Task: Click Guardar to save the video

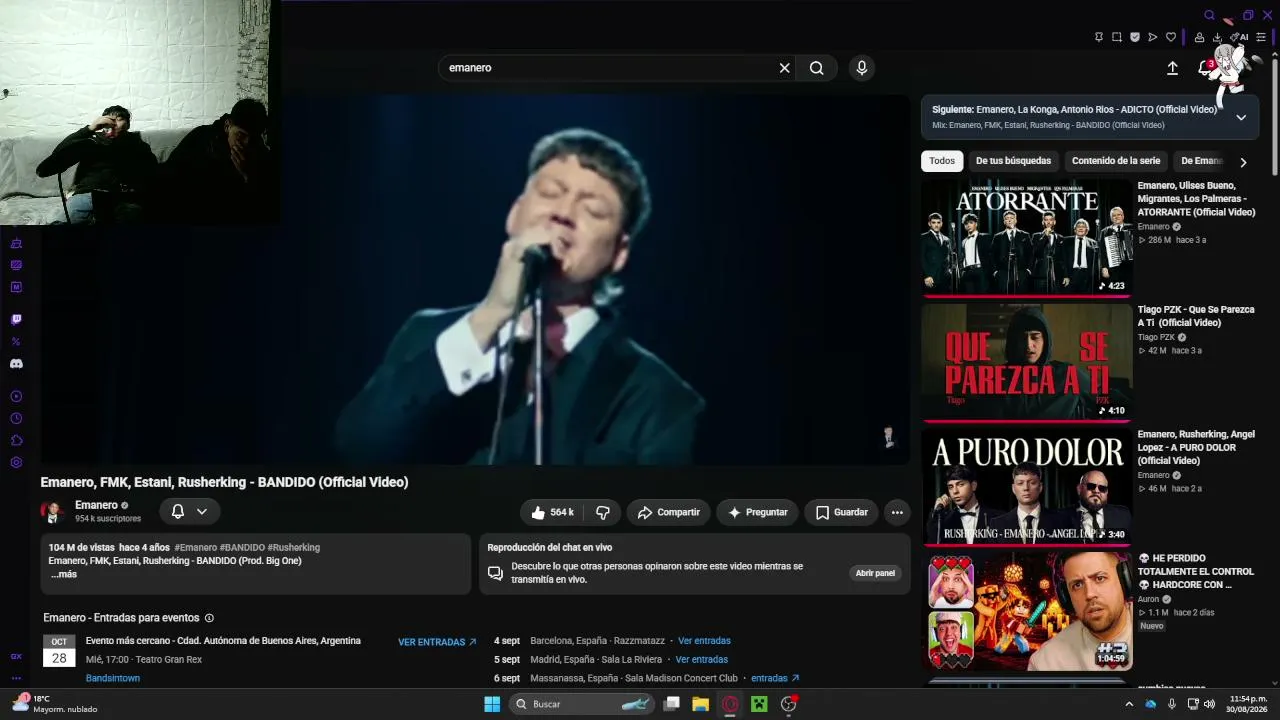Action: 841,512
